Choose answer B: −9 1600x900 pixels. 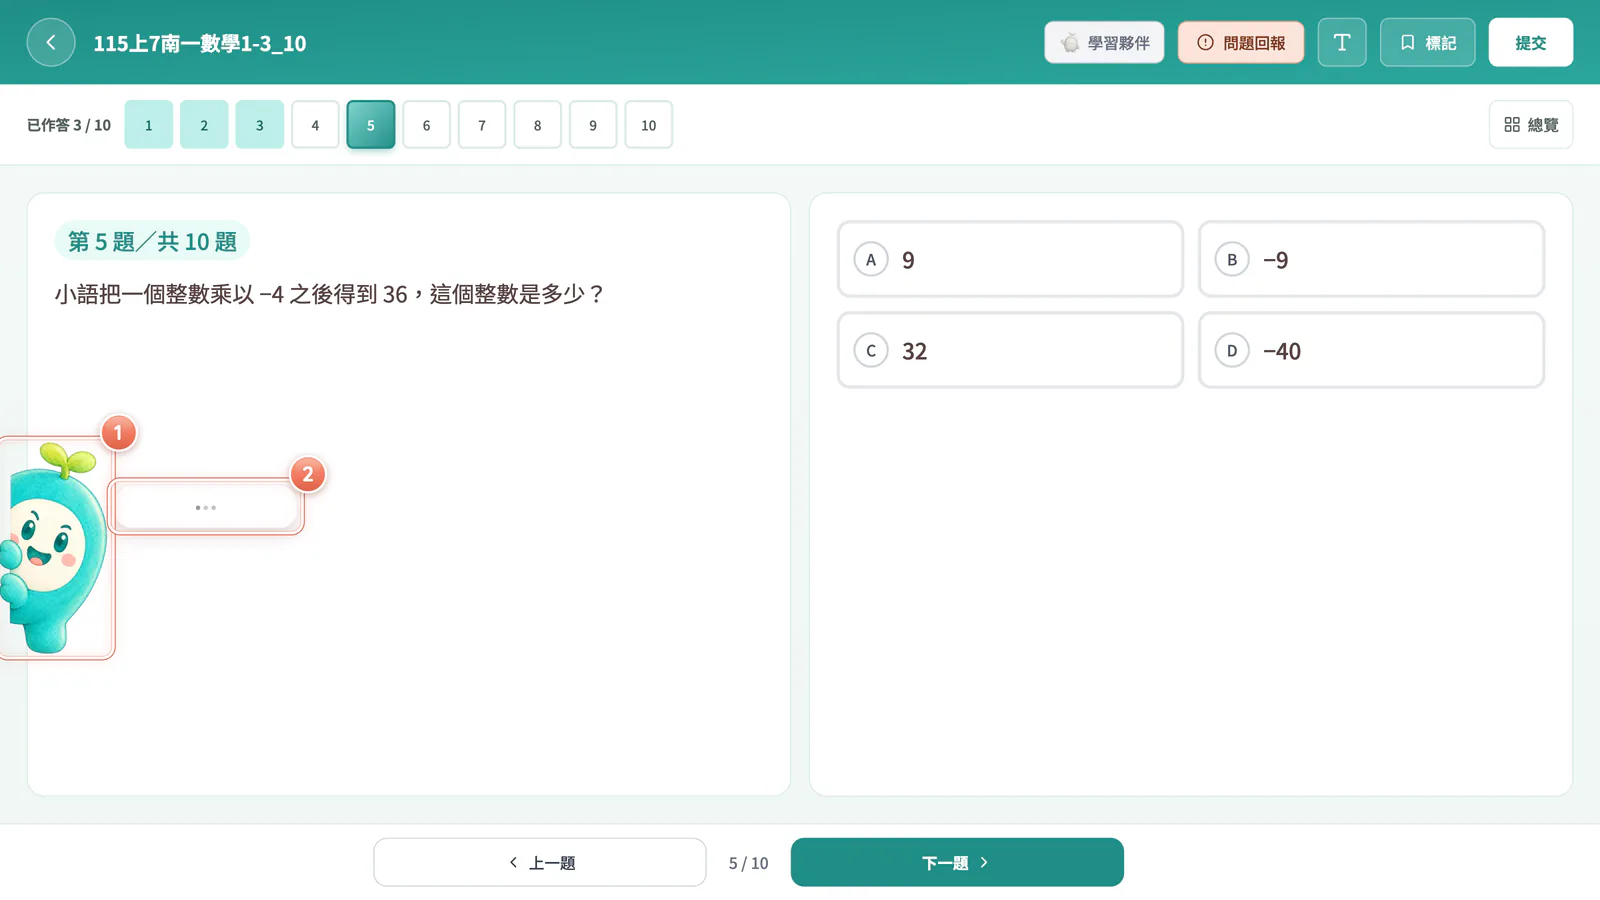click(x=1371, y=259)
